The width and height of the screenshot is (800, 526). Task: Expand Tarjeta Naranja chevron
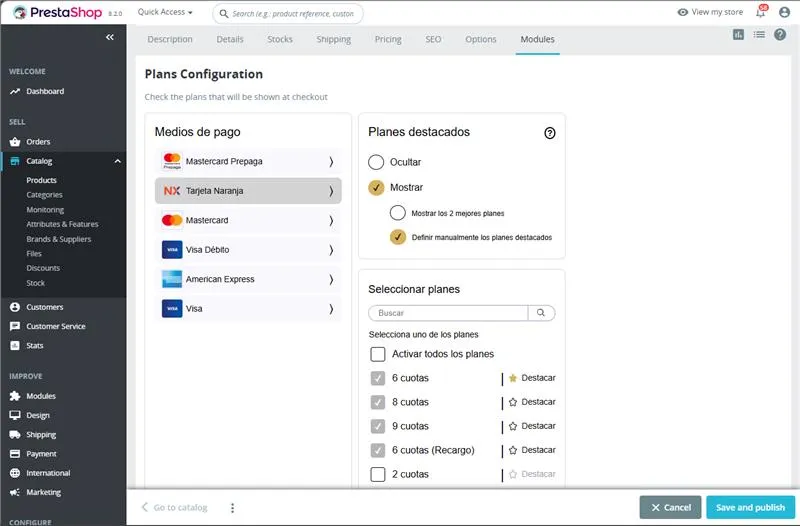(x=331, y=191)
